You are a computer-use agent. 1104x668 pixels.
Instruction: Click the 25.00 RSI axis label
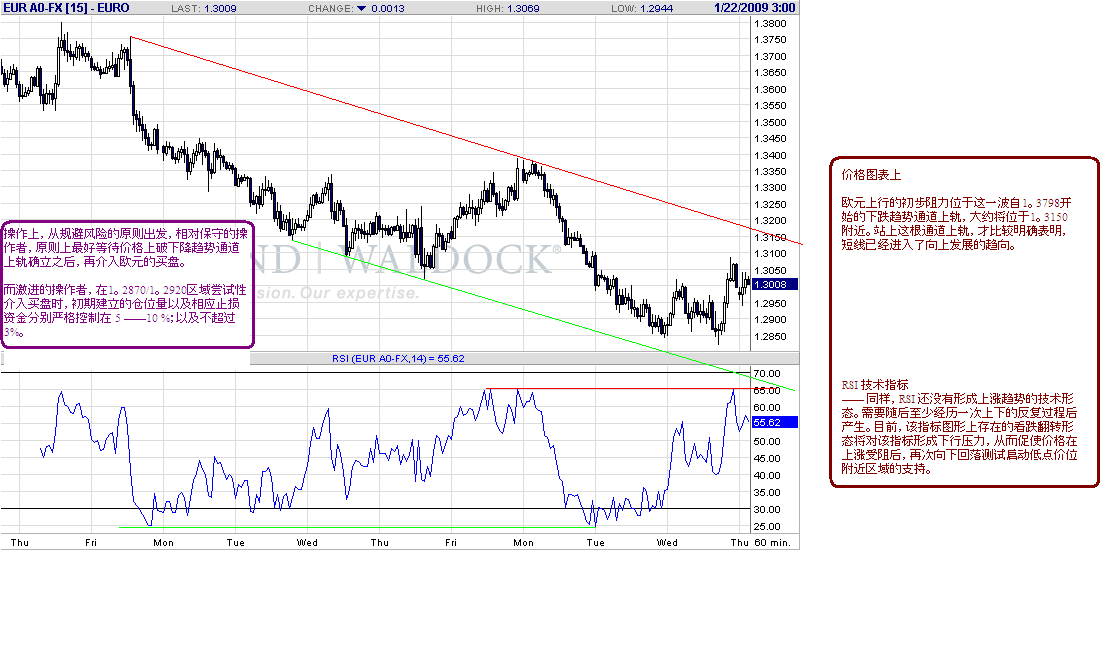click(x=767, y=527)
